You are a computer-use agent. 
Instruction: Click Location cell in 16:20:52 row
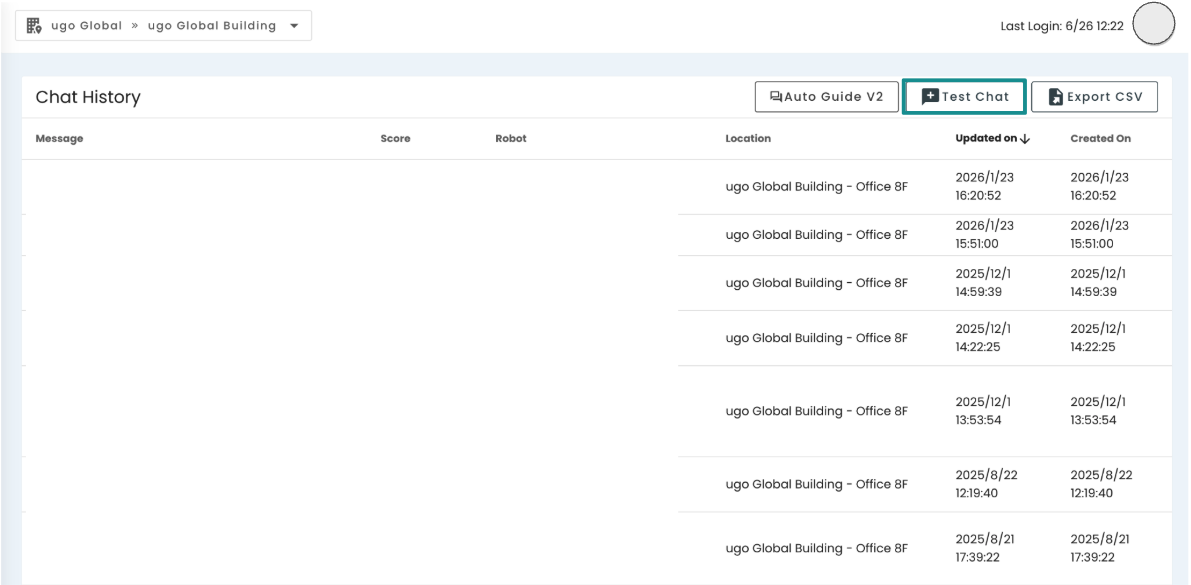click(817, 186)
